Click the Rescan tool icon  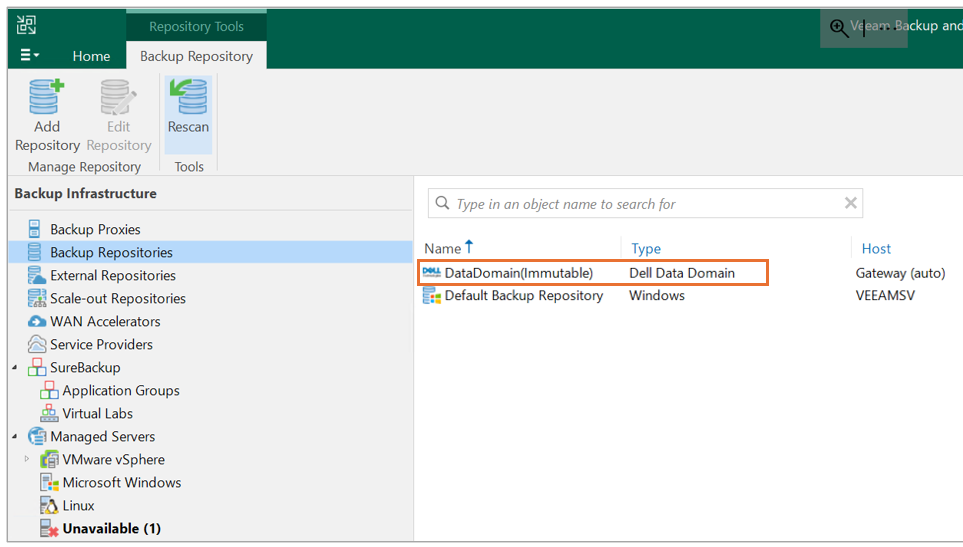188,96
